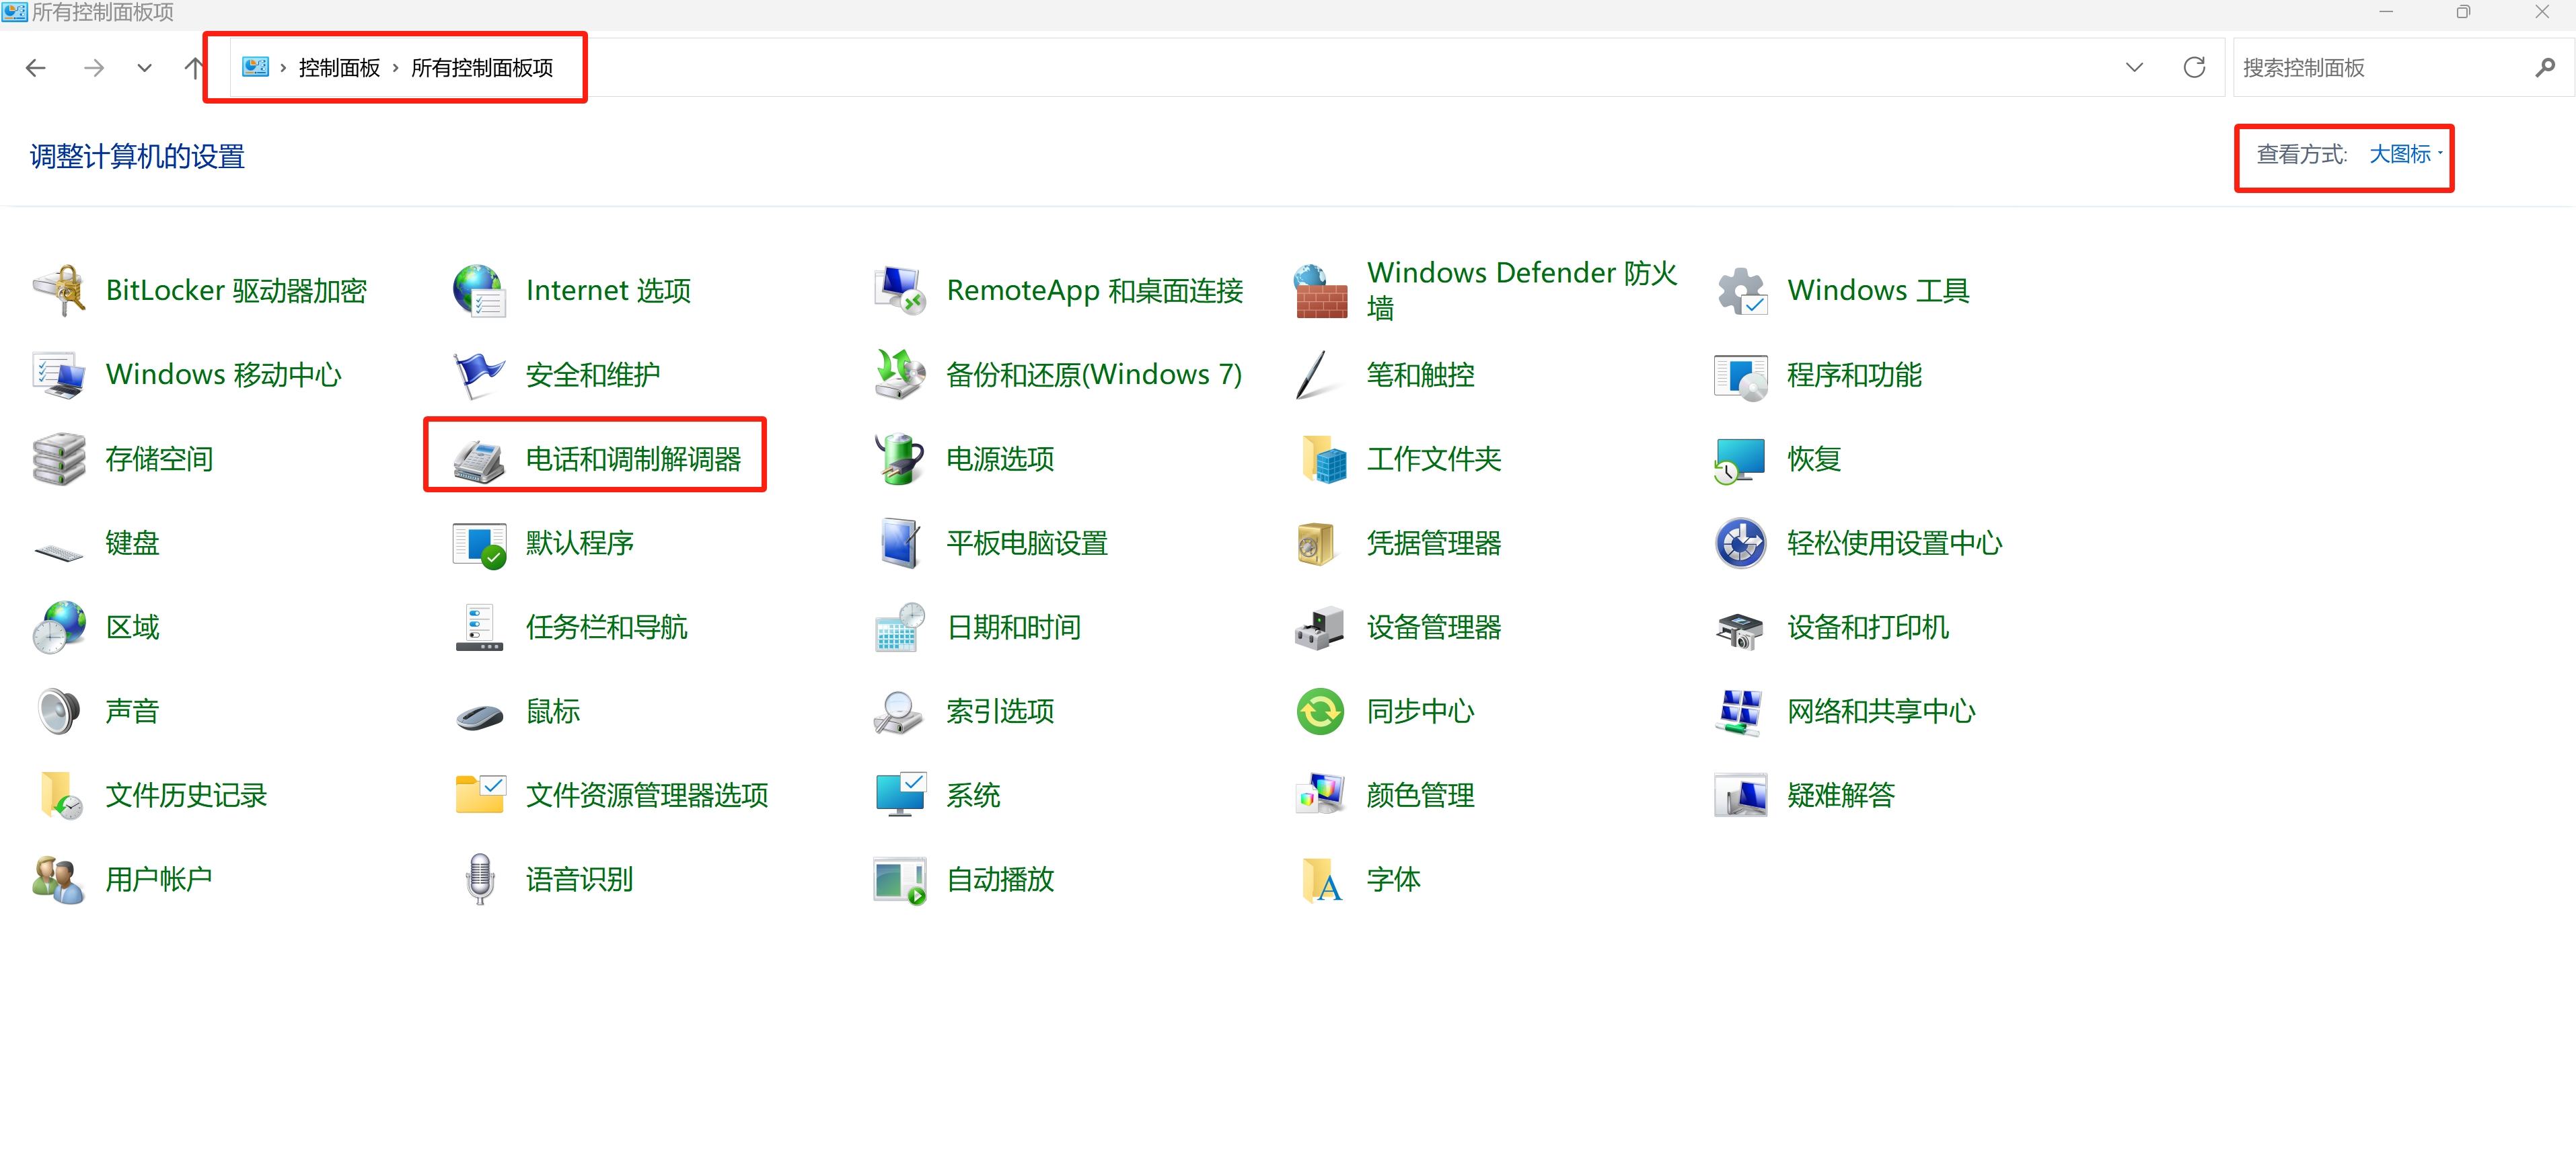Open the 鼠标 mouse icon
This screenshot has height=1154, width=2576.
(x=479, y=716)
